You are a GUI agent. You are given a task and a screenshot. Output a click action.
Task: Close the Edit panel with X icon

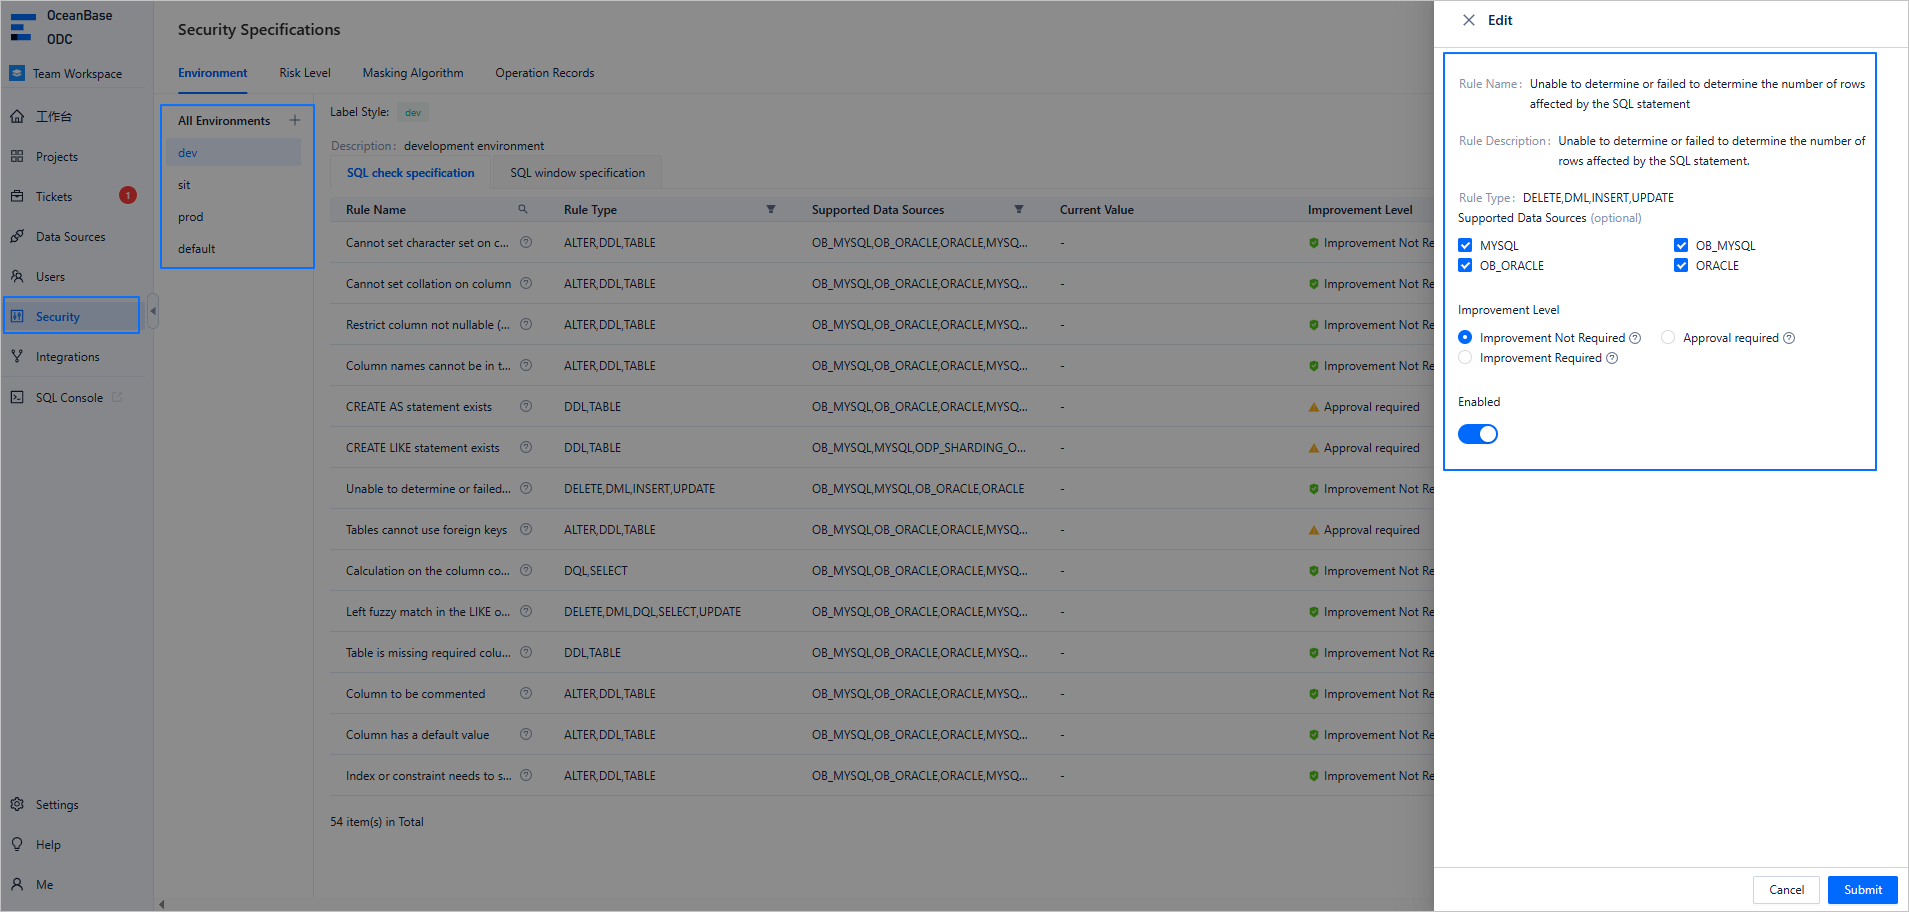click(x=1468, y=20)
